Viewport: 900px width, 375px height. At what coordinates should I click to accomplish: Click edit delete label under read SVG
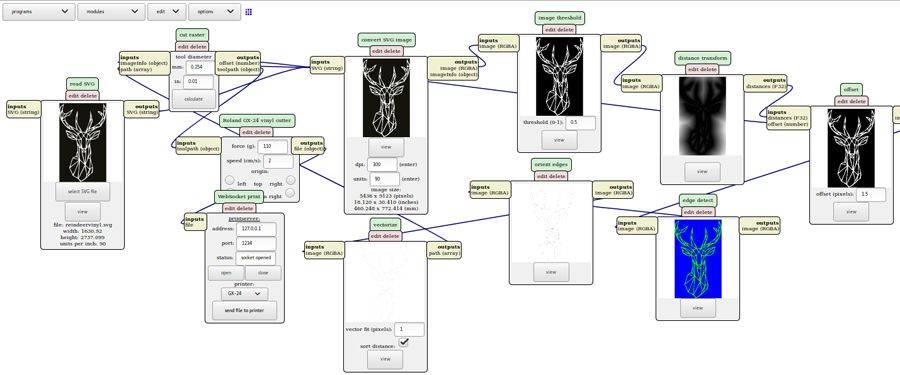click(83, 96)
